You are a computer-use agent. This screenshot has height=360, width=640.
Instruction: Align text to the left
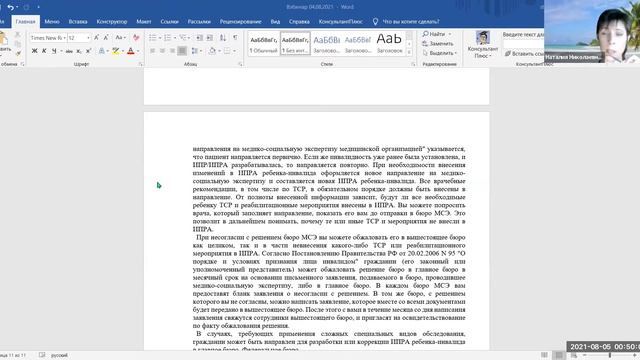tap(153, 51)
